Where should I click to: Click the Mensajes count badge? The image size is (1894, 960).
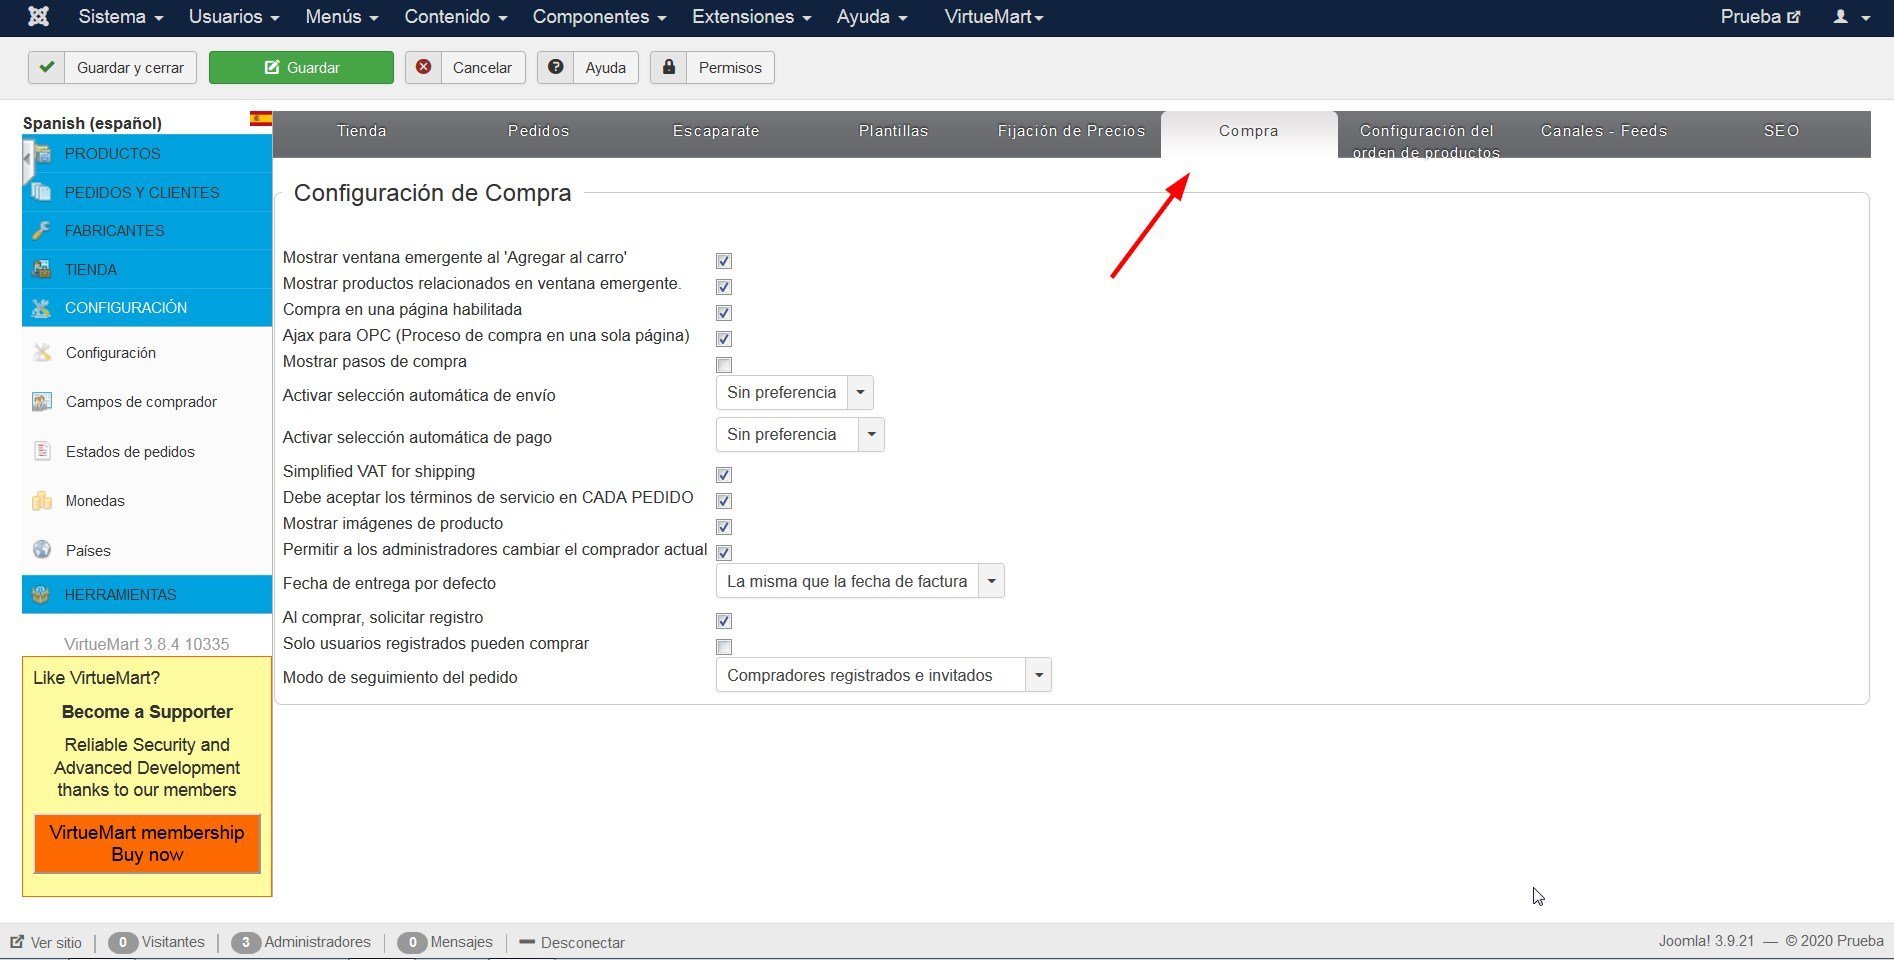(x=412, y=942)
